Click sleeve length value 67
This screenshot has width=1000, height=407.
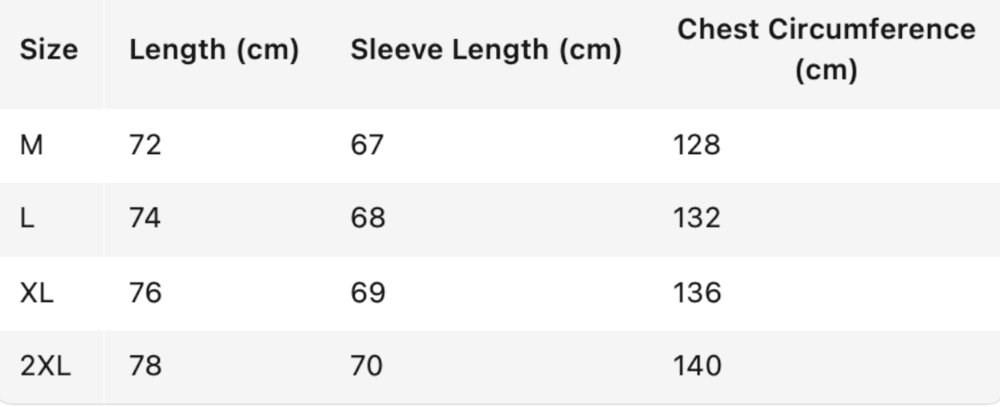[x=367, y=145]
